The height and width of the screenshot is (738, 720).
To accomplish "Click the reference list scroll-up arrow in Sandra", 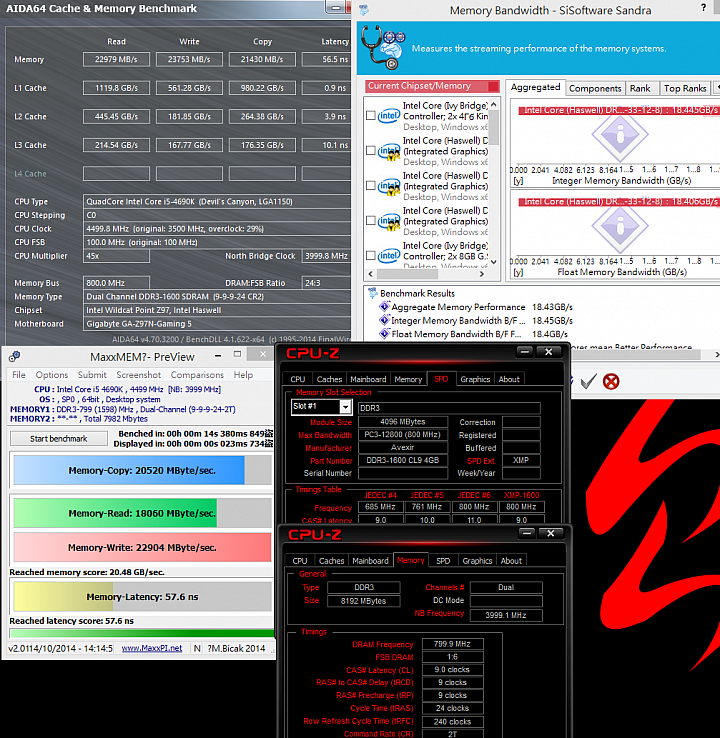I will point(494,104).
